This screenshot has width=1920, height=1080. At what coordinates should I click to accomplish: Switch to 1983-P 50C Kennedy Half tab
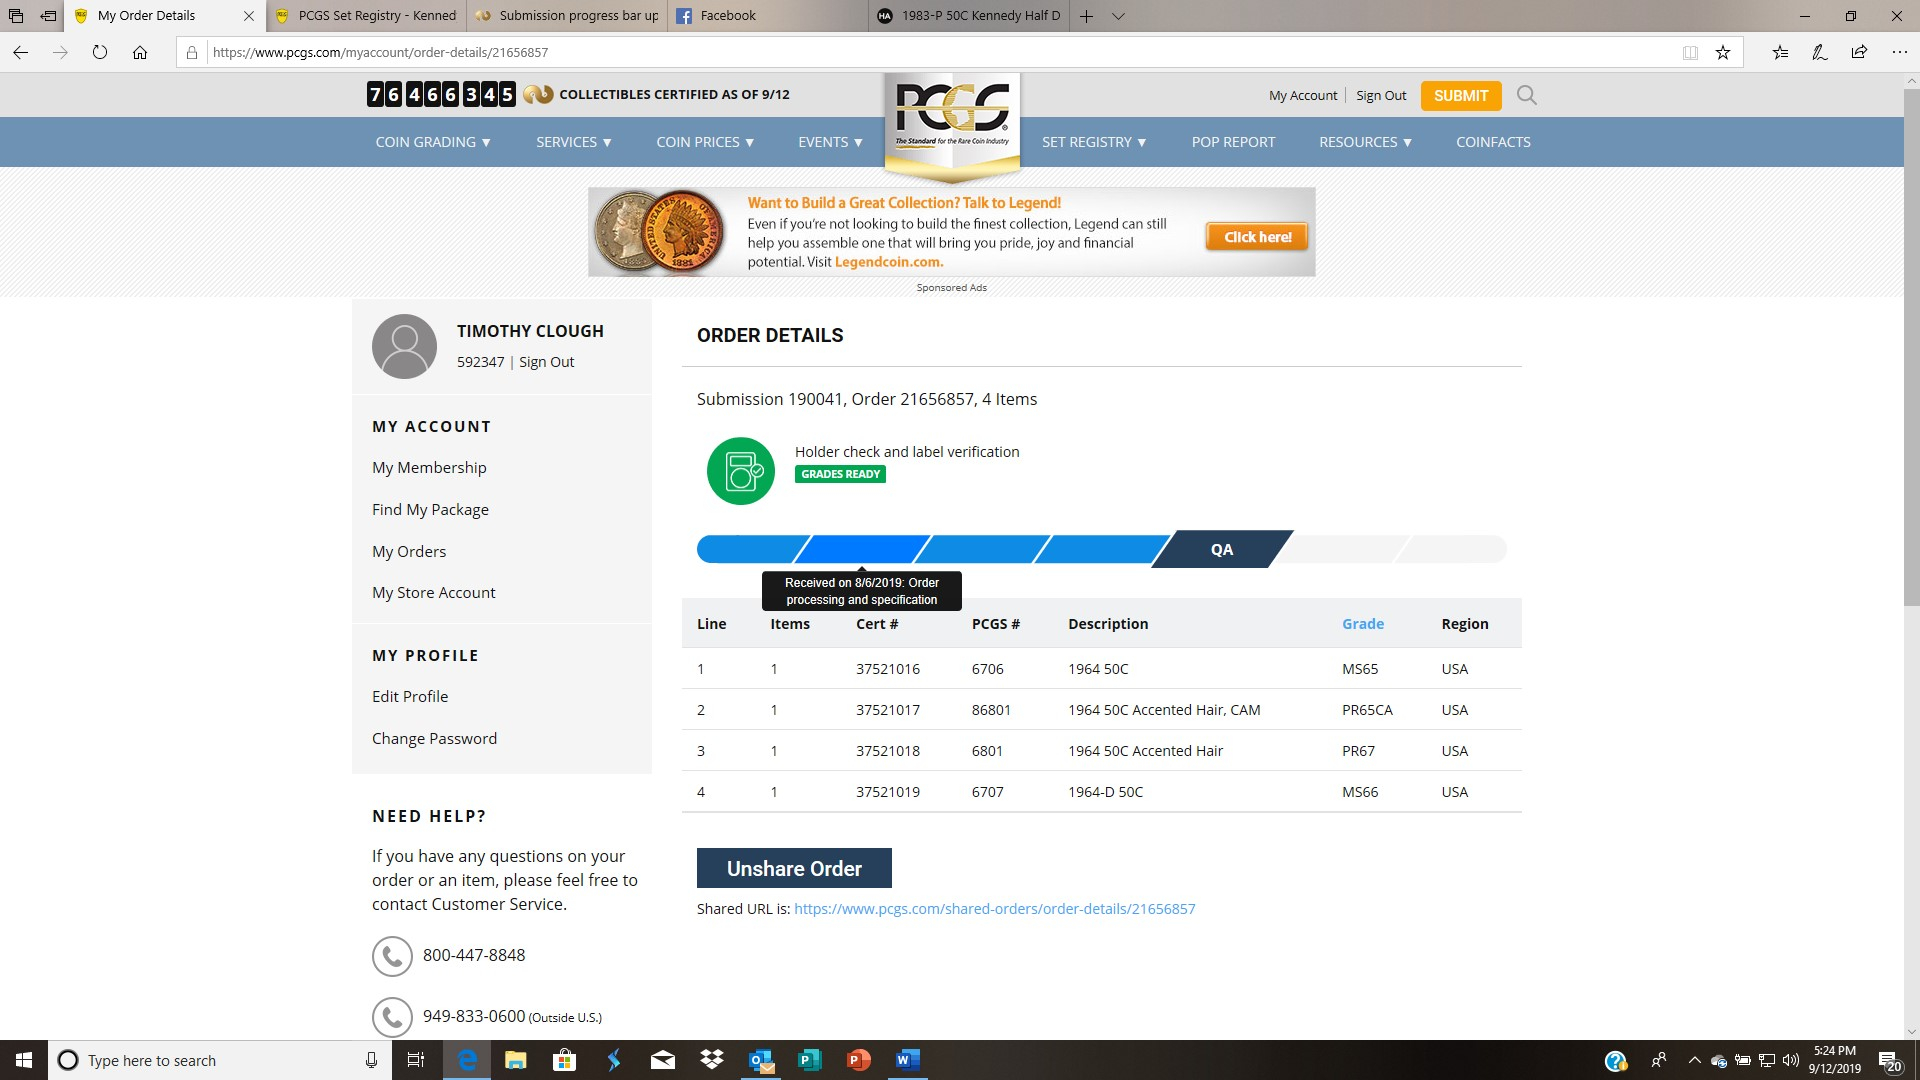pyautogui.click(x=969, y=16)
